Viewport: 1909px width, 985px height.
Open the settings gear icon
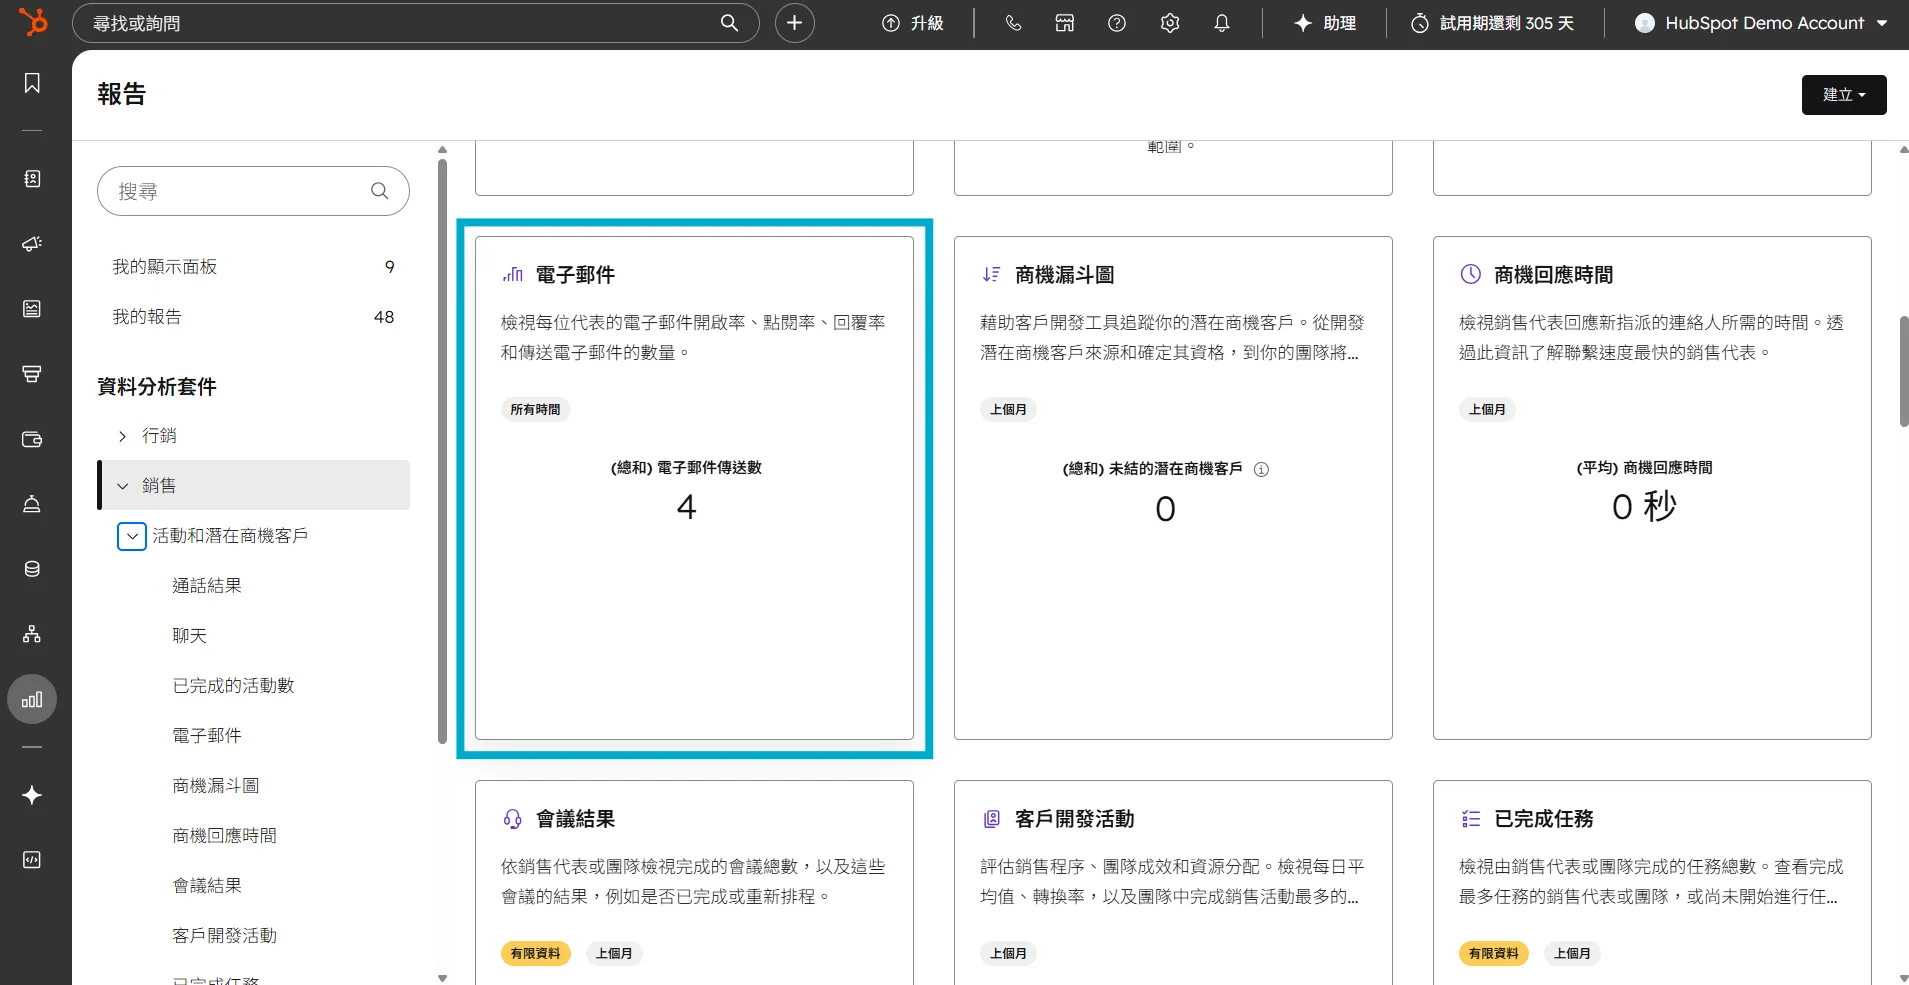coord(1170,23)
